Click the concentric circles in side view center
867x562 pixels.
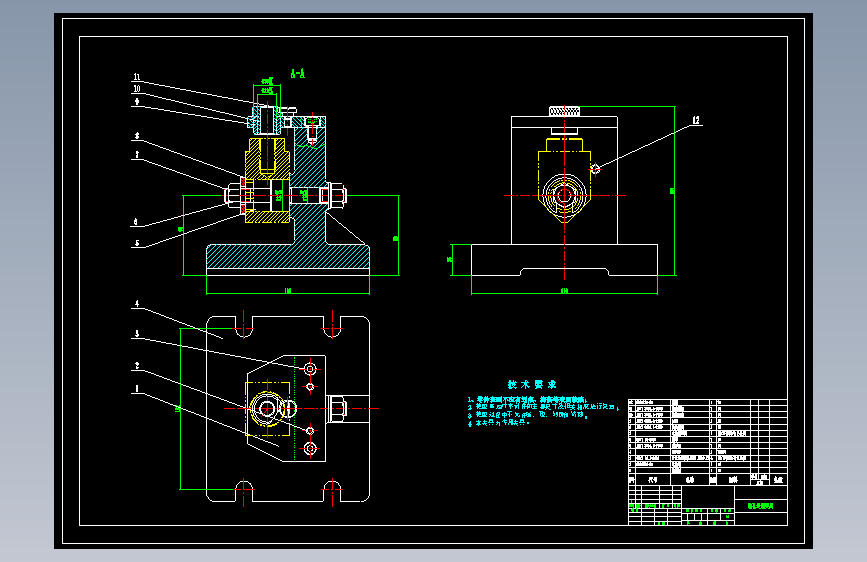564,195
